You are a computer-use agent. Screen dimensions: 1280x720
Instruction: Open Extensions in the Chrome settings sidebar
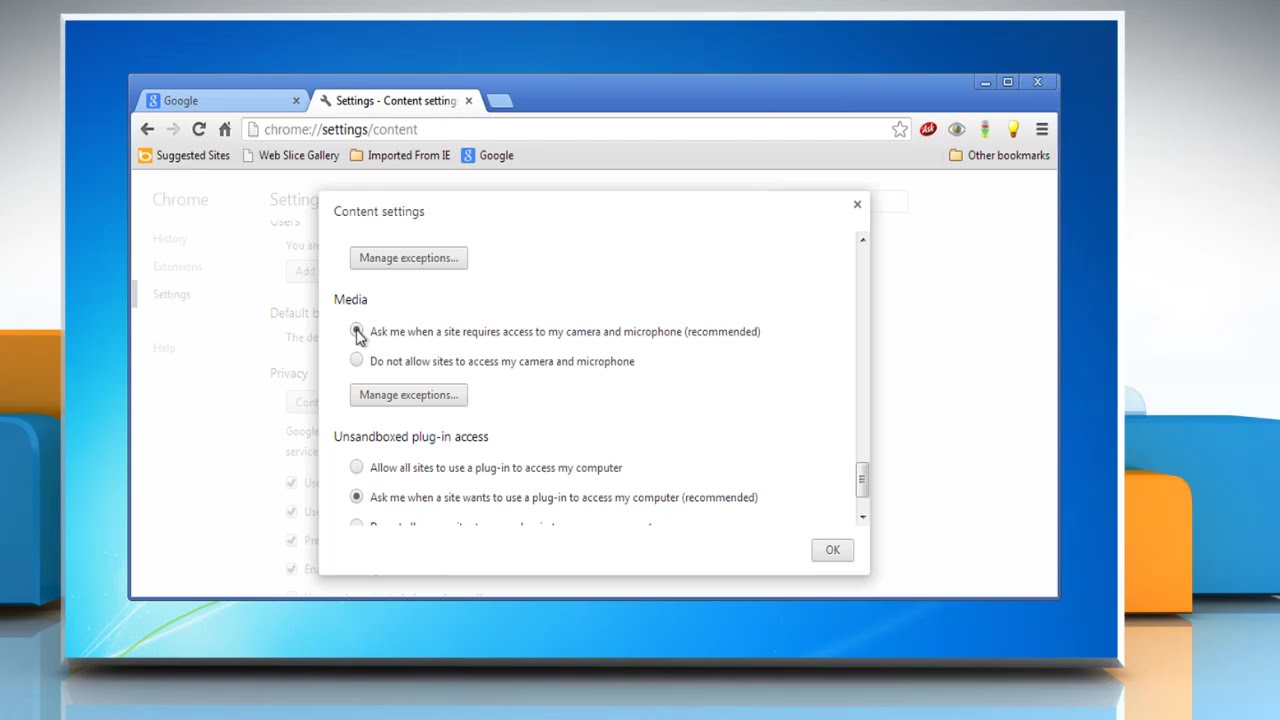[x=177, y=266]
